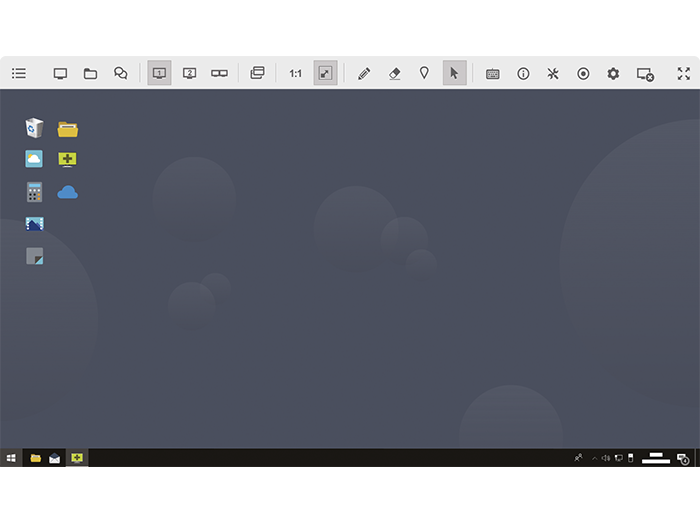The height and width of the screenshot is (523, 700).
Task: Click the stacked windows icon in toolbar
Action: pos(257,73)
